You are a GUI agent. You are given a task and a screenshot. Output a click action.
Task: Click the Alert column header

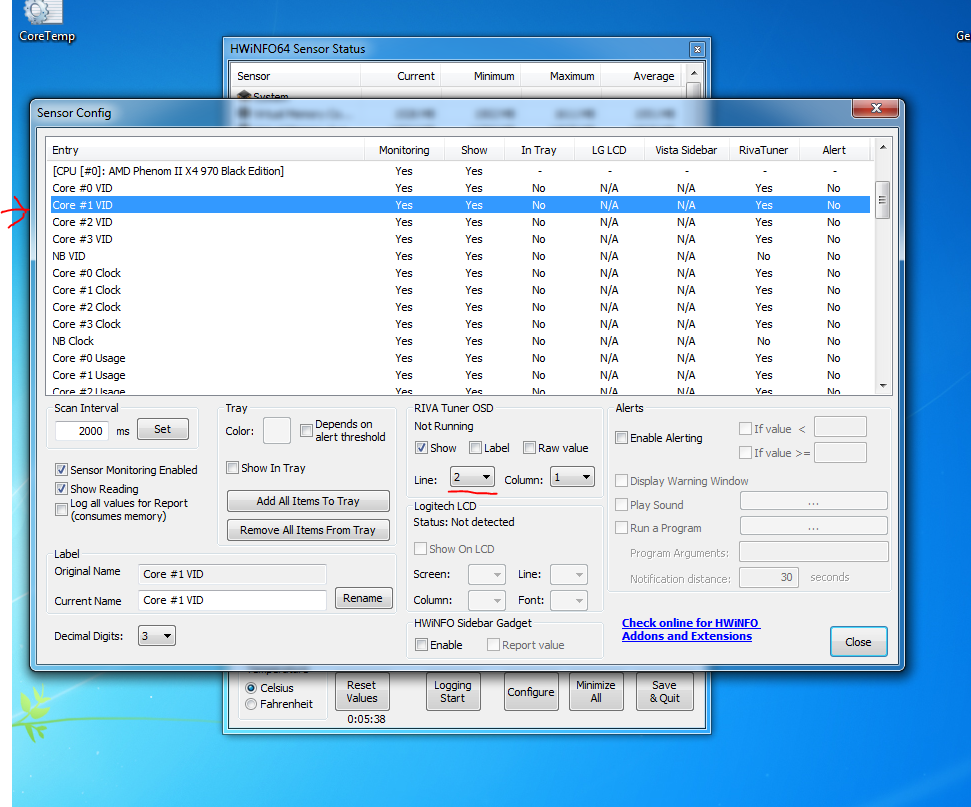pos(834,150)
